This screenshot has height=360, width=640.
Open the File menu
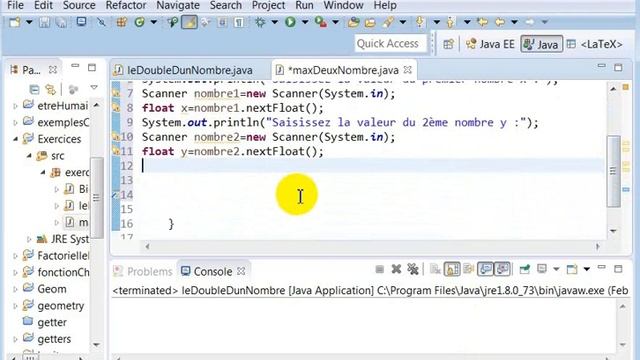click(16, 5)
